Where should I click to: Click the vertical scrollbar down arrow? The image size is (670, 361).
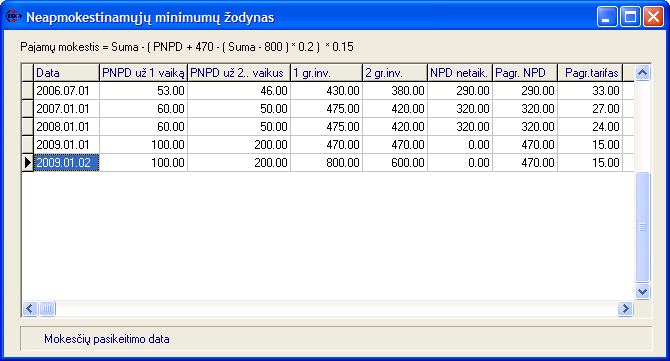click(x=642, y=291)
